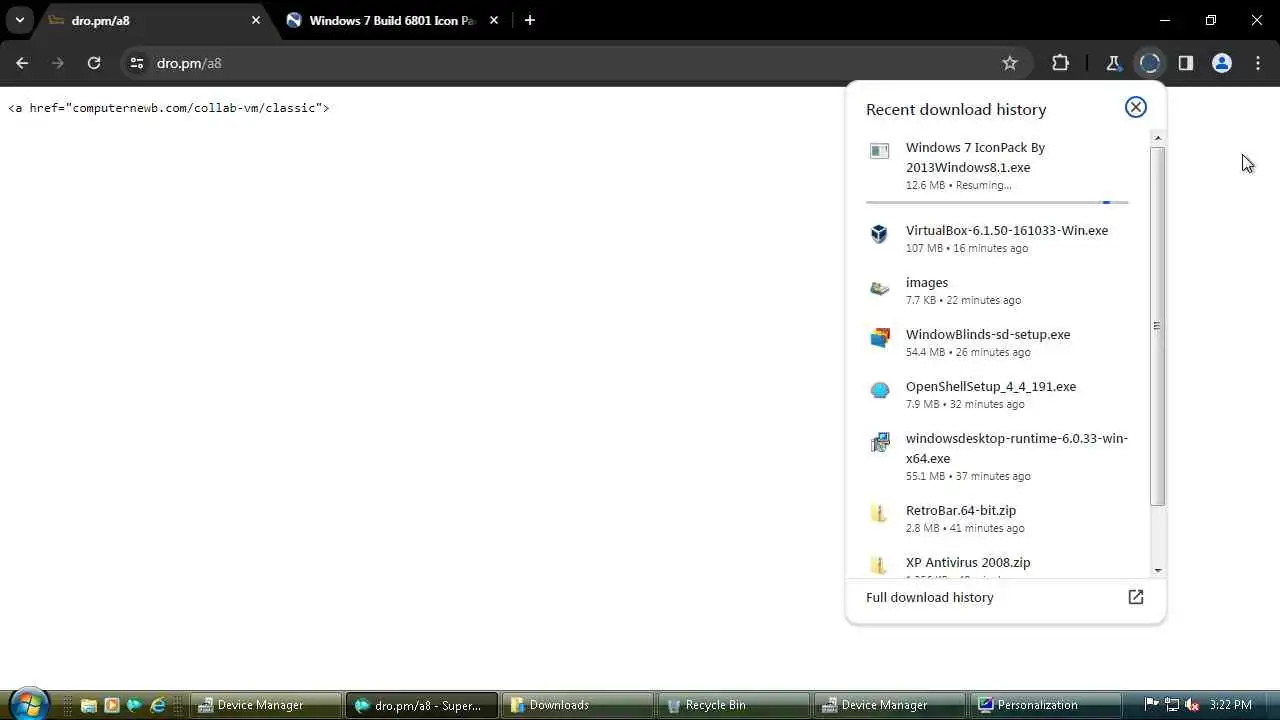Open the Personalization taskbar button
1280x720 pixels.
coord(1044,705)
